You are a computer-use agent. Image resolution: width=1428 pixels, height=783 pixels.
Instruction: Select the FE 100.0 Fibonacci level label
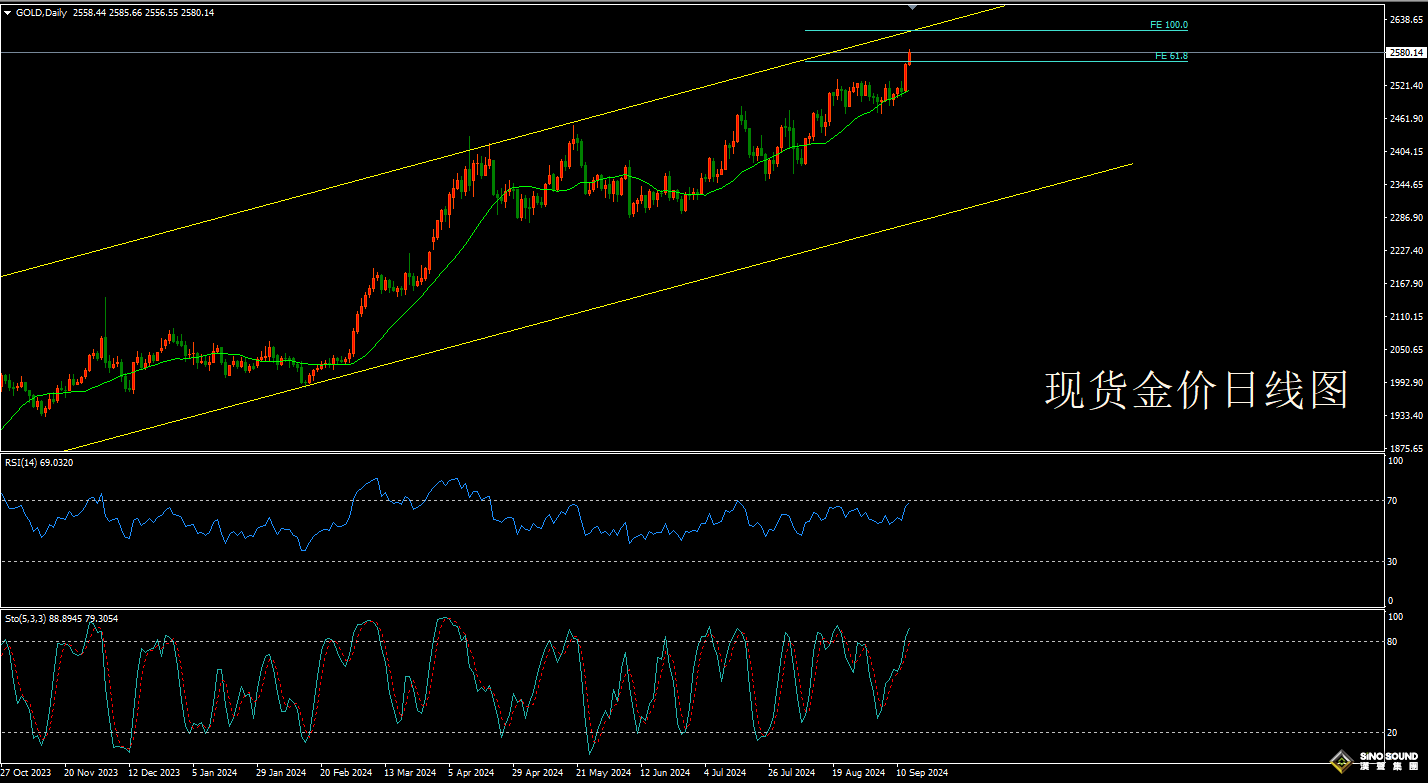tap(1170, 24)
